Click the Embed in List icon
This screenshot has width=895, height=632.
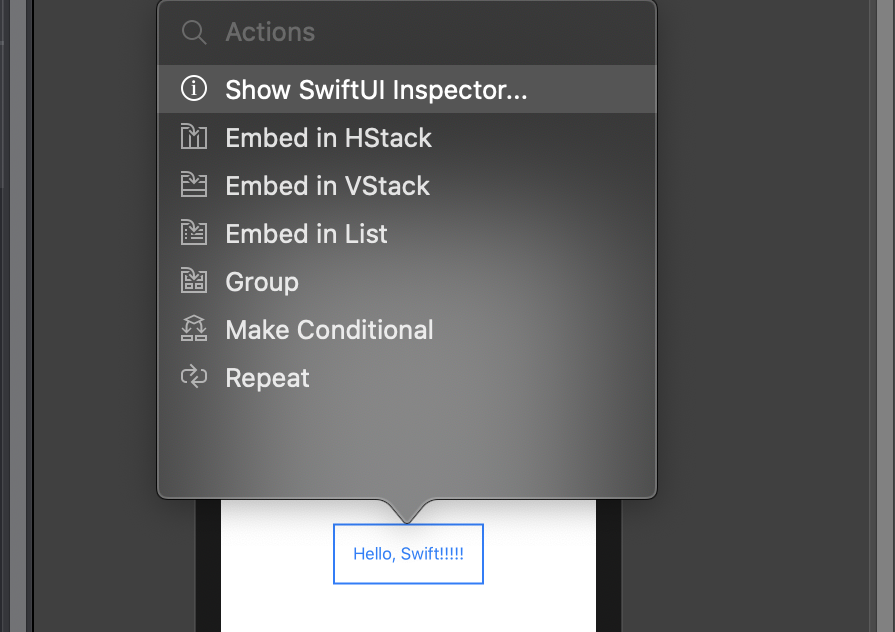click(193, 233)
